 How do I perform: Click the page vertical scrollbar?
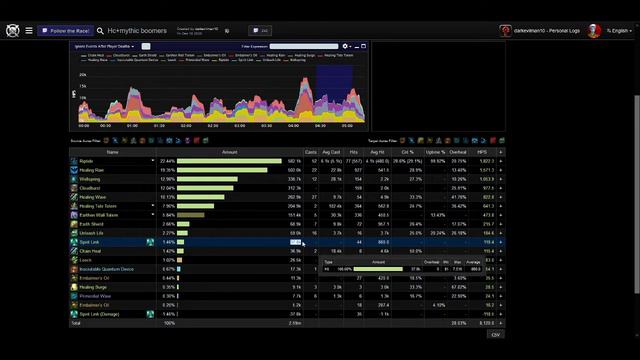click(637, 194)
